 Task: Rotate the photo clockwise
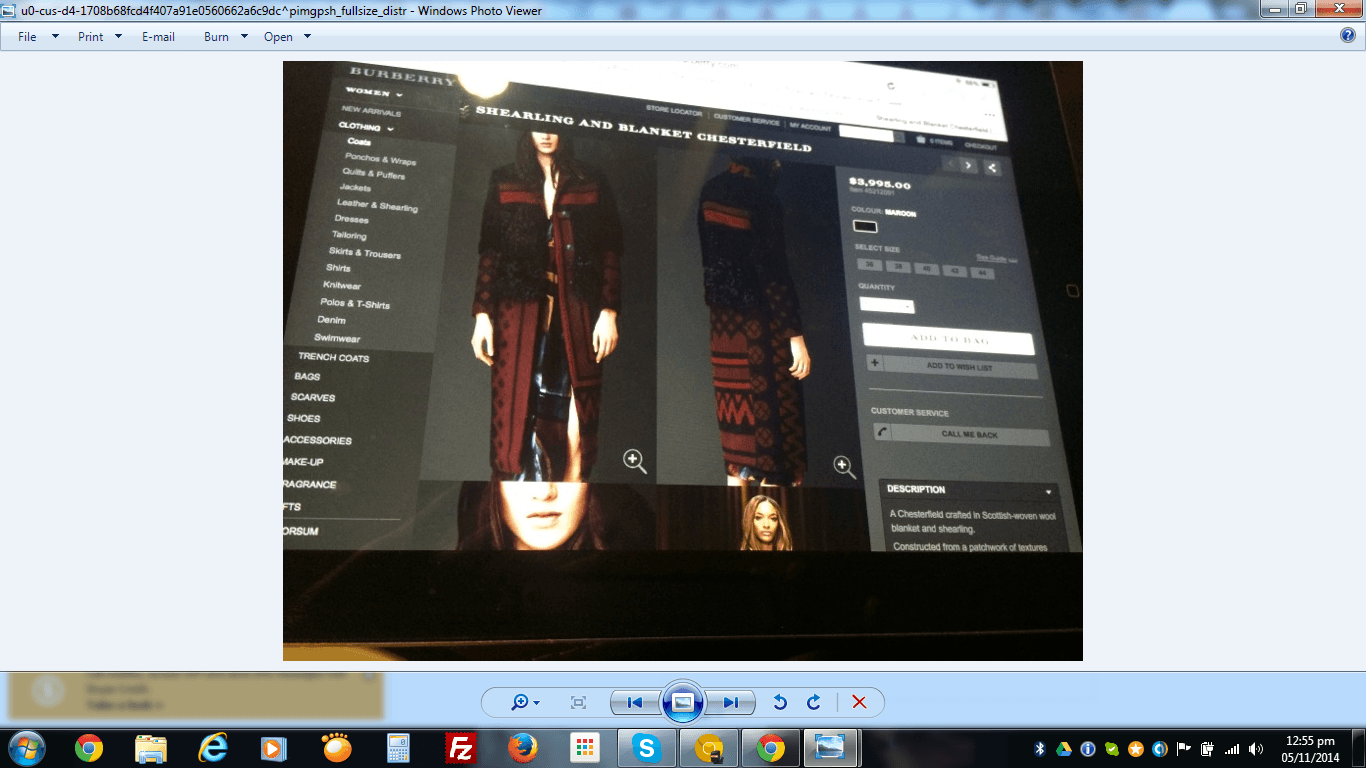(x=814, y=703)
